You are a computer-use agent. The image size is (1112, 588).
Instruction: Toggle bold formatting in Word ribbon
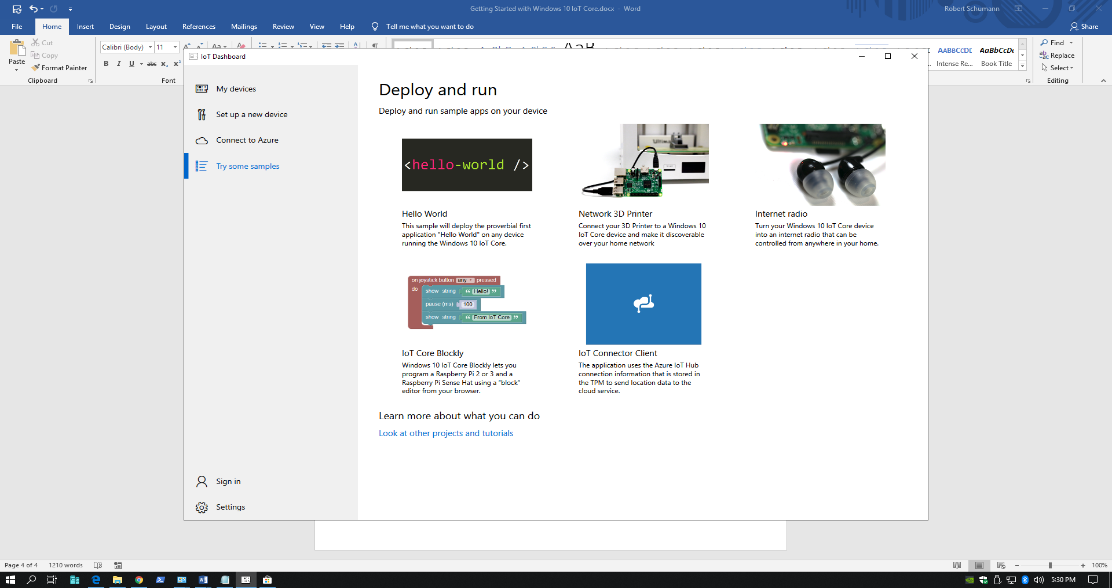(x=105, y=64)
